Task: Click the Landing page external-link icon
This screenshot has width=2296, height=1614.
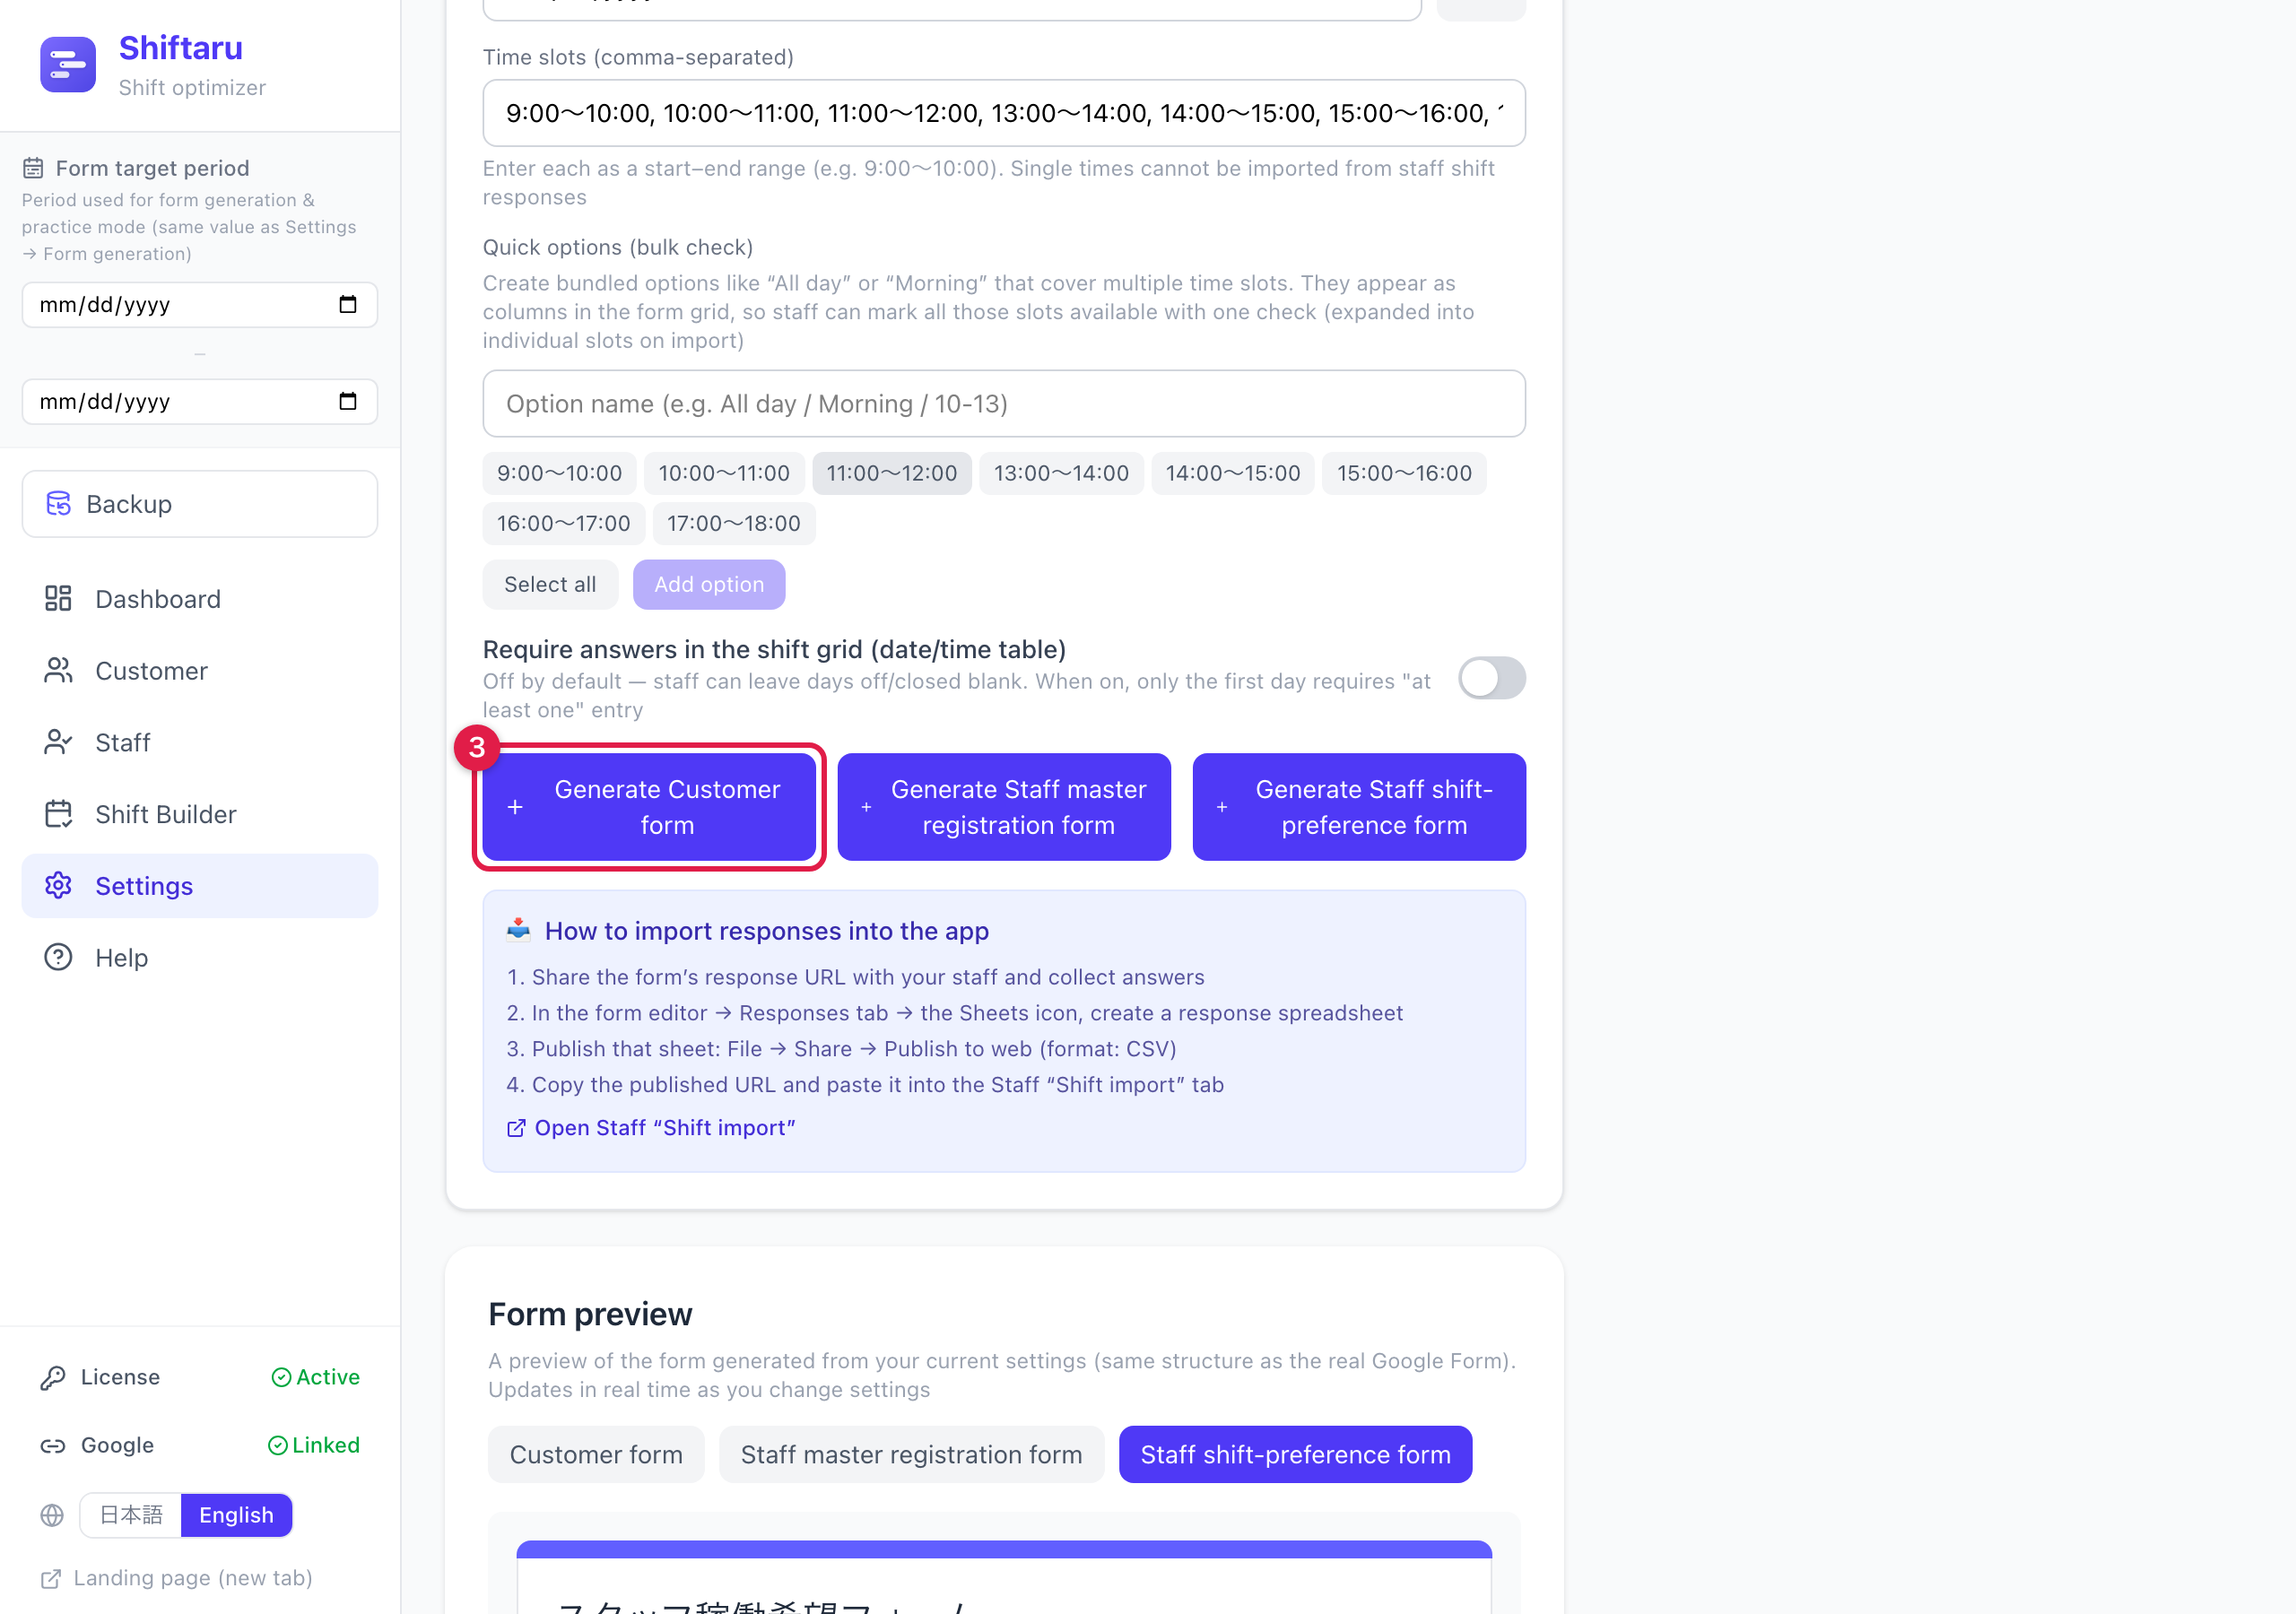Action: point(51,1580)
